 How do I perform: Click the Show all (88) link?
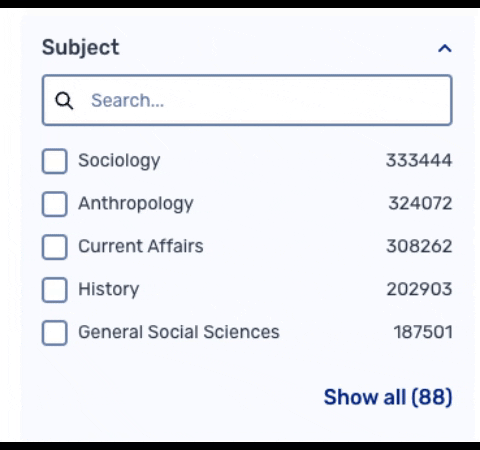pos(388,397)
